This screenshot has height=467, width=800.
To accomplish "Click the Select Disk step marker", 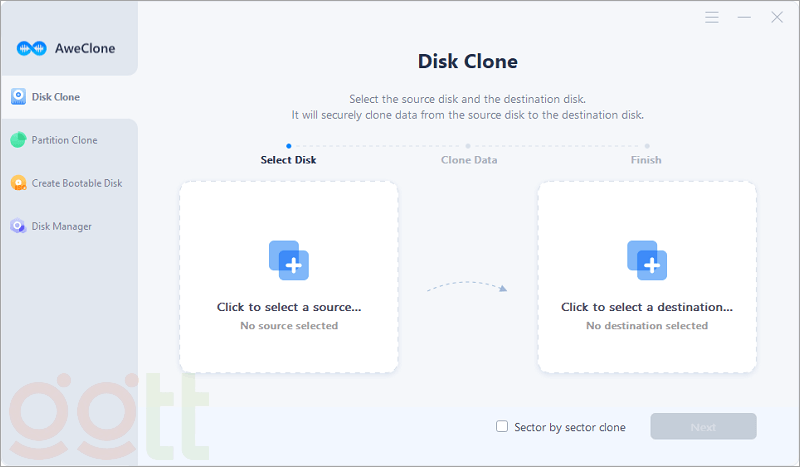I will (289, 146).
